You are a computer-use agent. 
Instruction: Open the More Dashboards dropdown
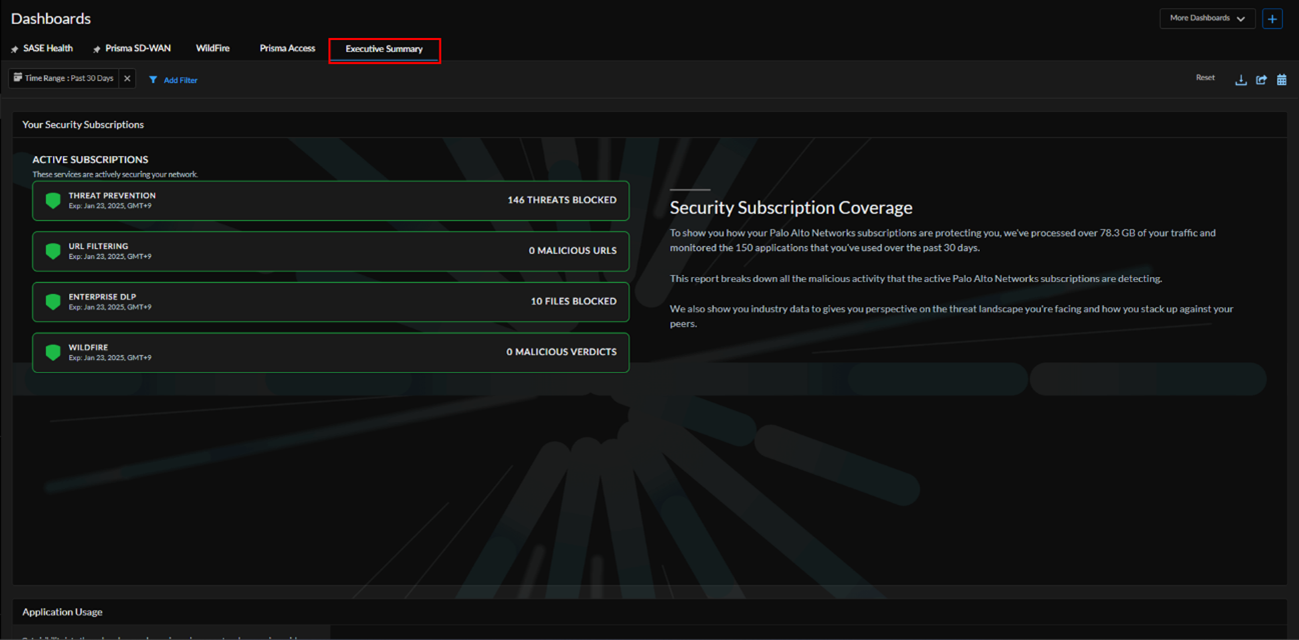[x=1207, y=19]
